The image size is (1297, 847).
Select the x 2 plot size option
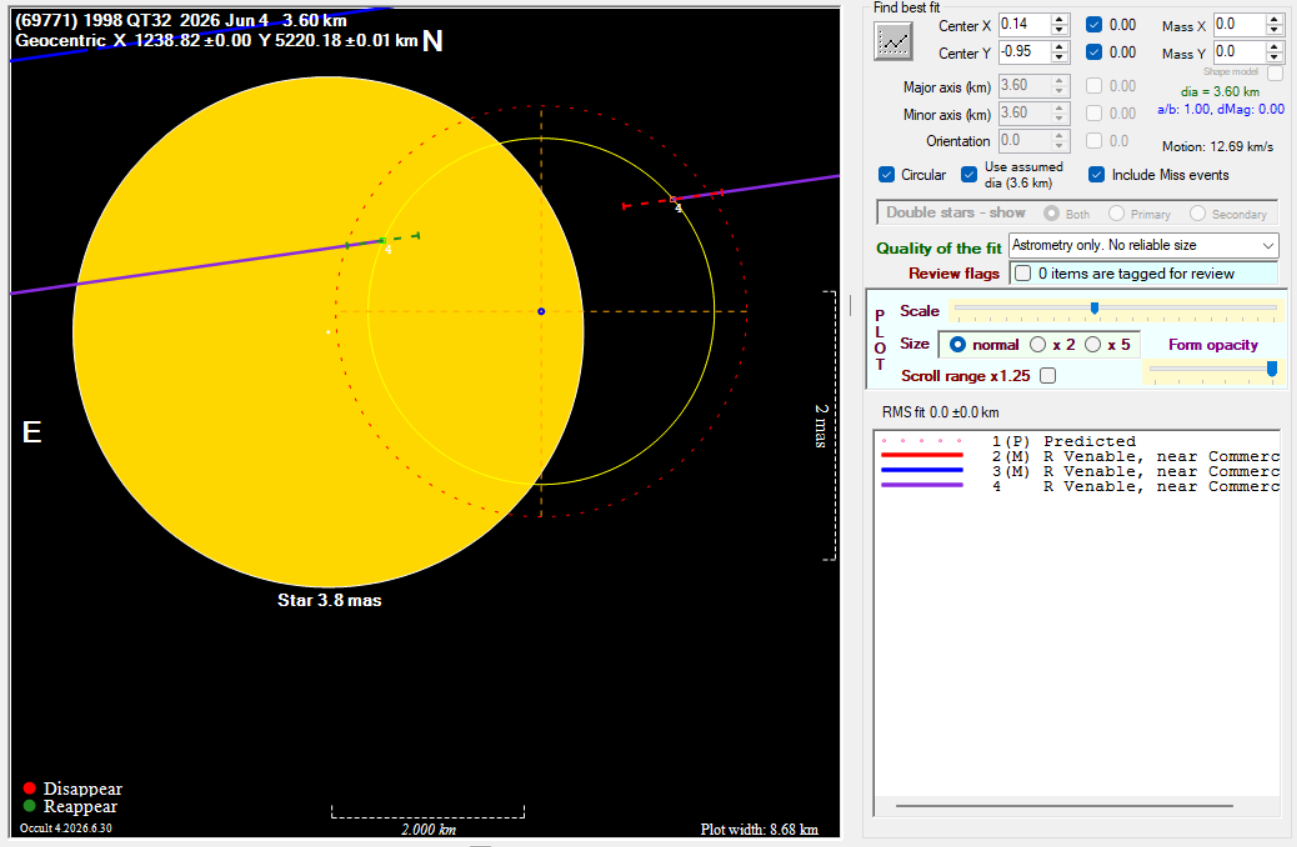1038,344
